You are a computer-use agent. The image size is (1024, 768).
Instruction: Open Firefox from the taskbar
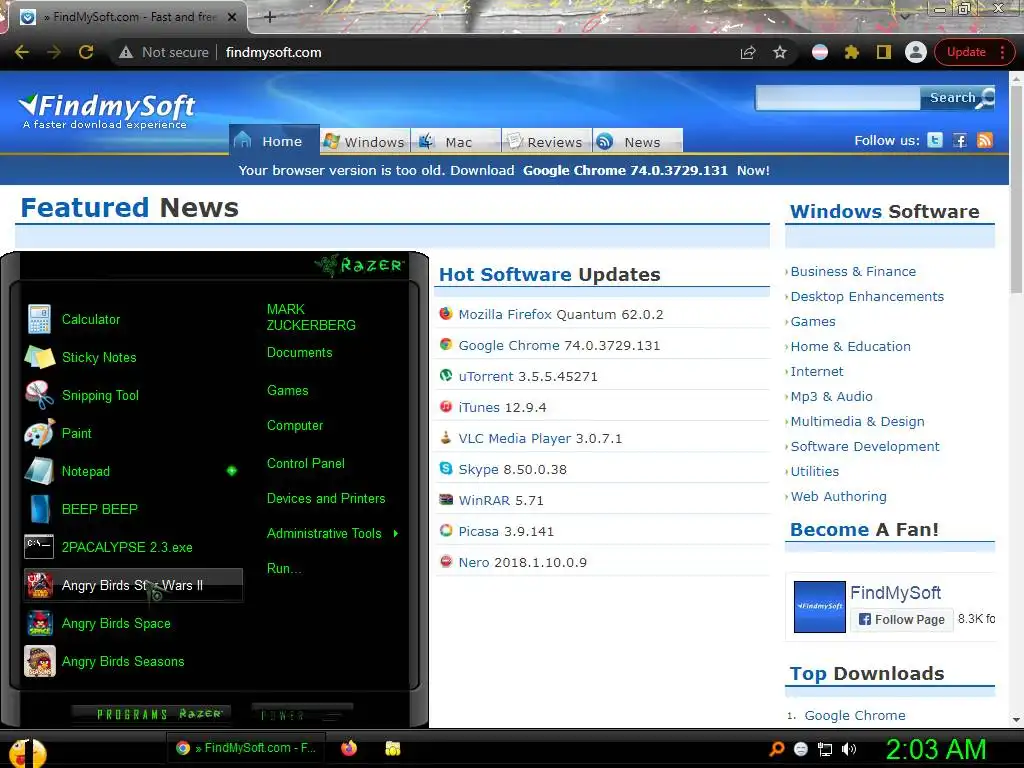(x=349, y=748)
